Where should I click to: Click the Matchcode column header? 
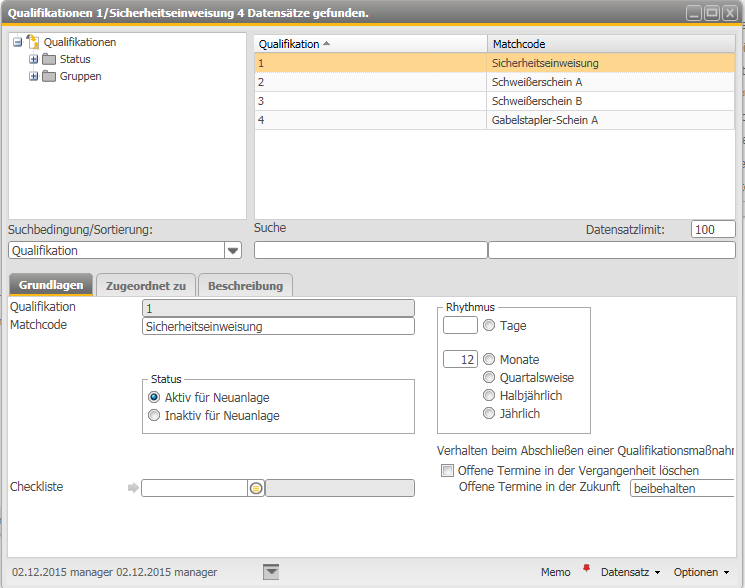(x=611, y=44)
